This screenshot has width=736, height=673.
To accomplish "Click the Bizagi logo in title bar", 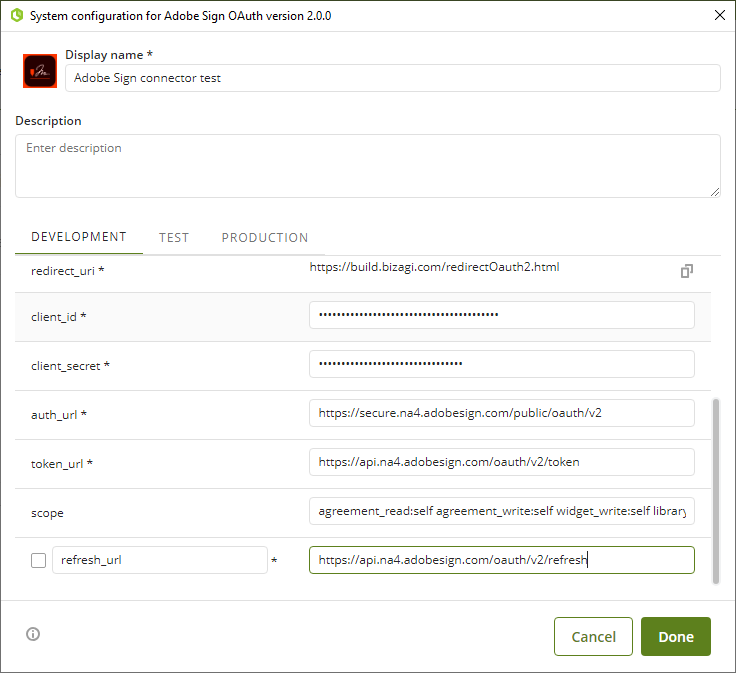I will 17,15.
